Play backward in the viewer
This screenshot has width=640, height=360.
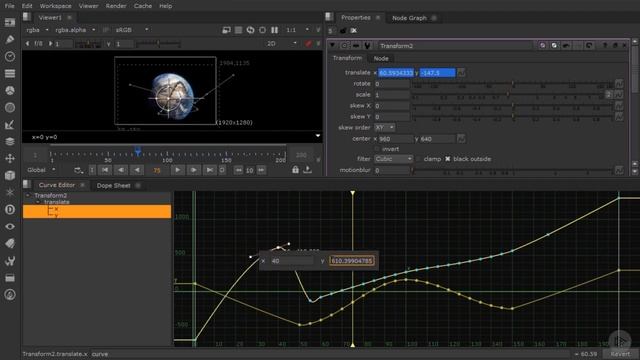coord(137,170)
